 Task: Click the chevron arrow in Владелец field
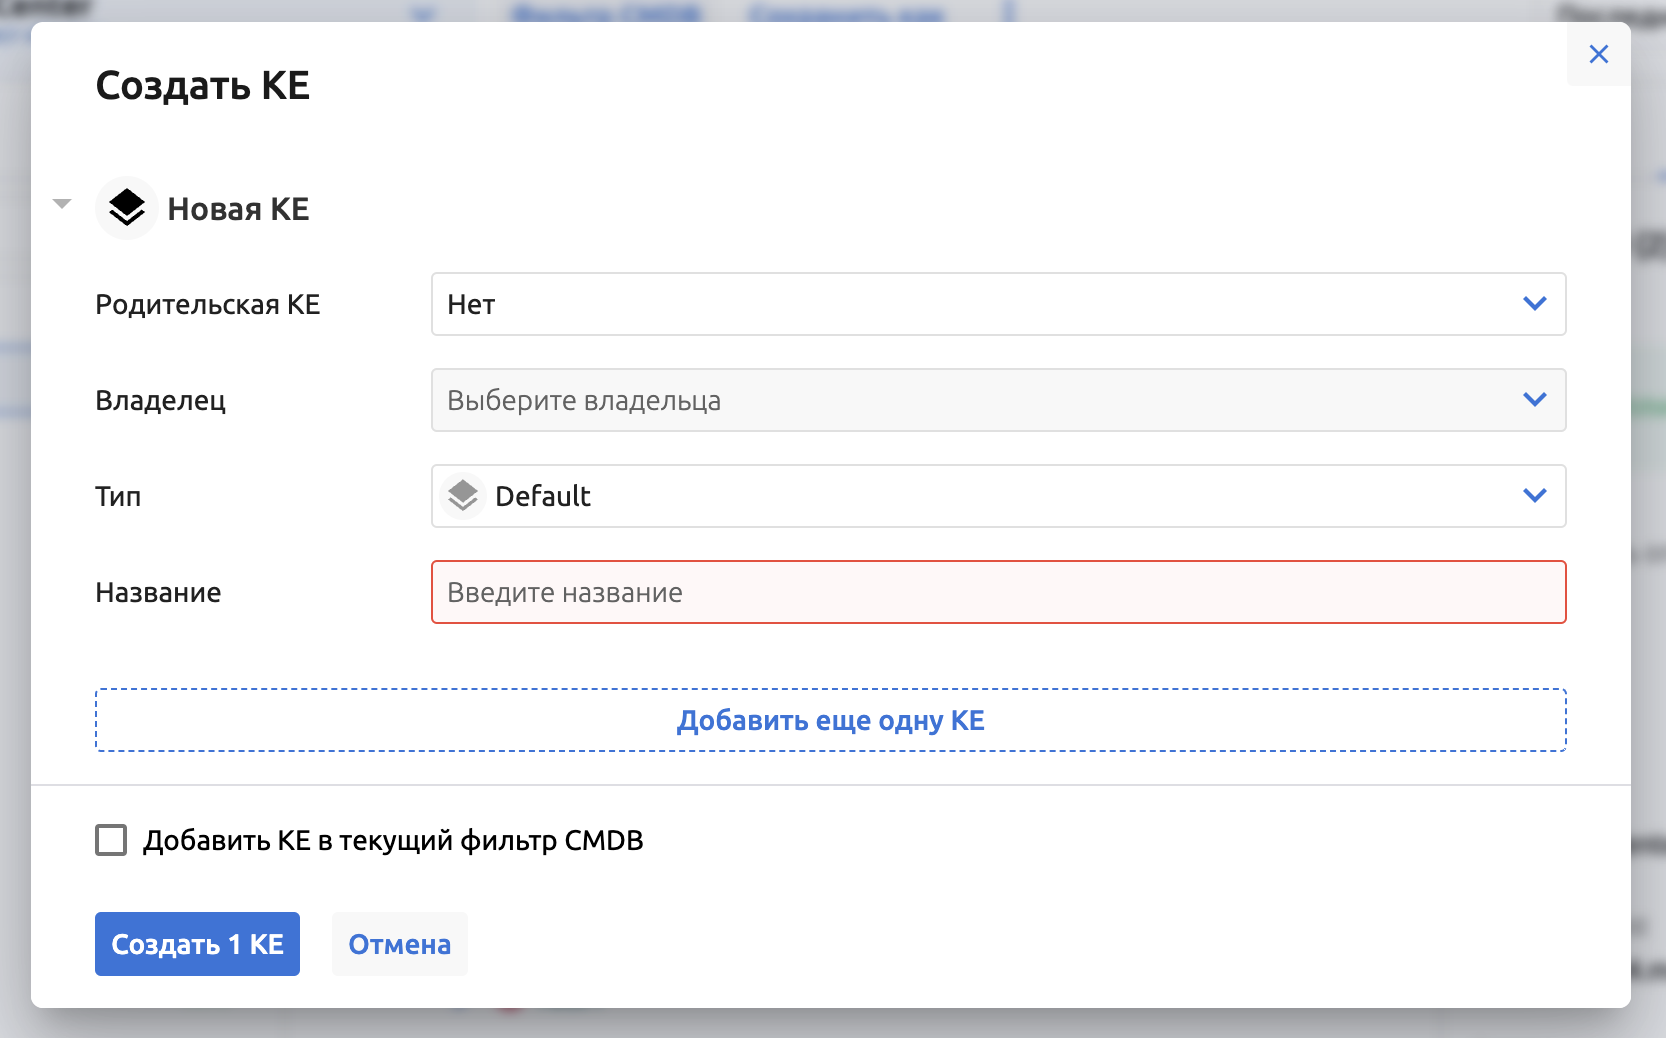(1534, 399)
